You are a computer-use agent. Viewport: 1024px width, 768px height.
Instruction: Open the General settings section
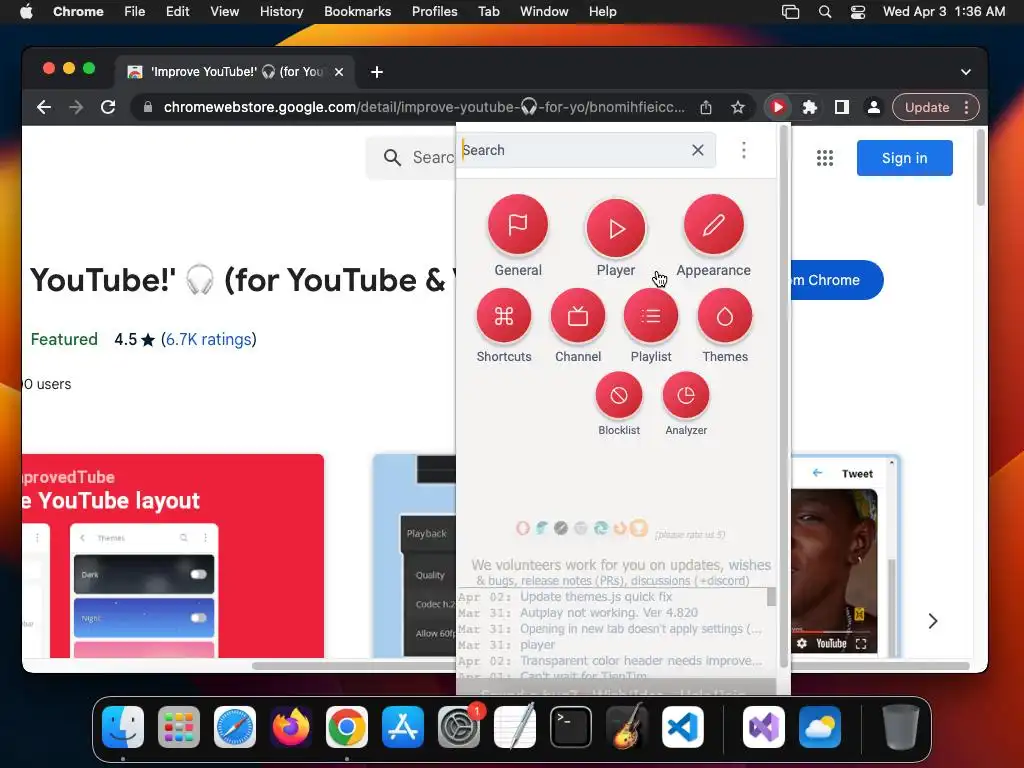click(x=518, y=225)
